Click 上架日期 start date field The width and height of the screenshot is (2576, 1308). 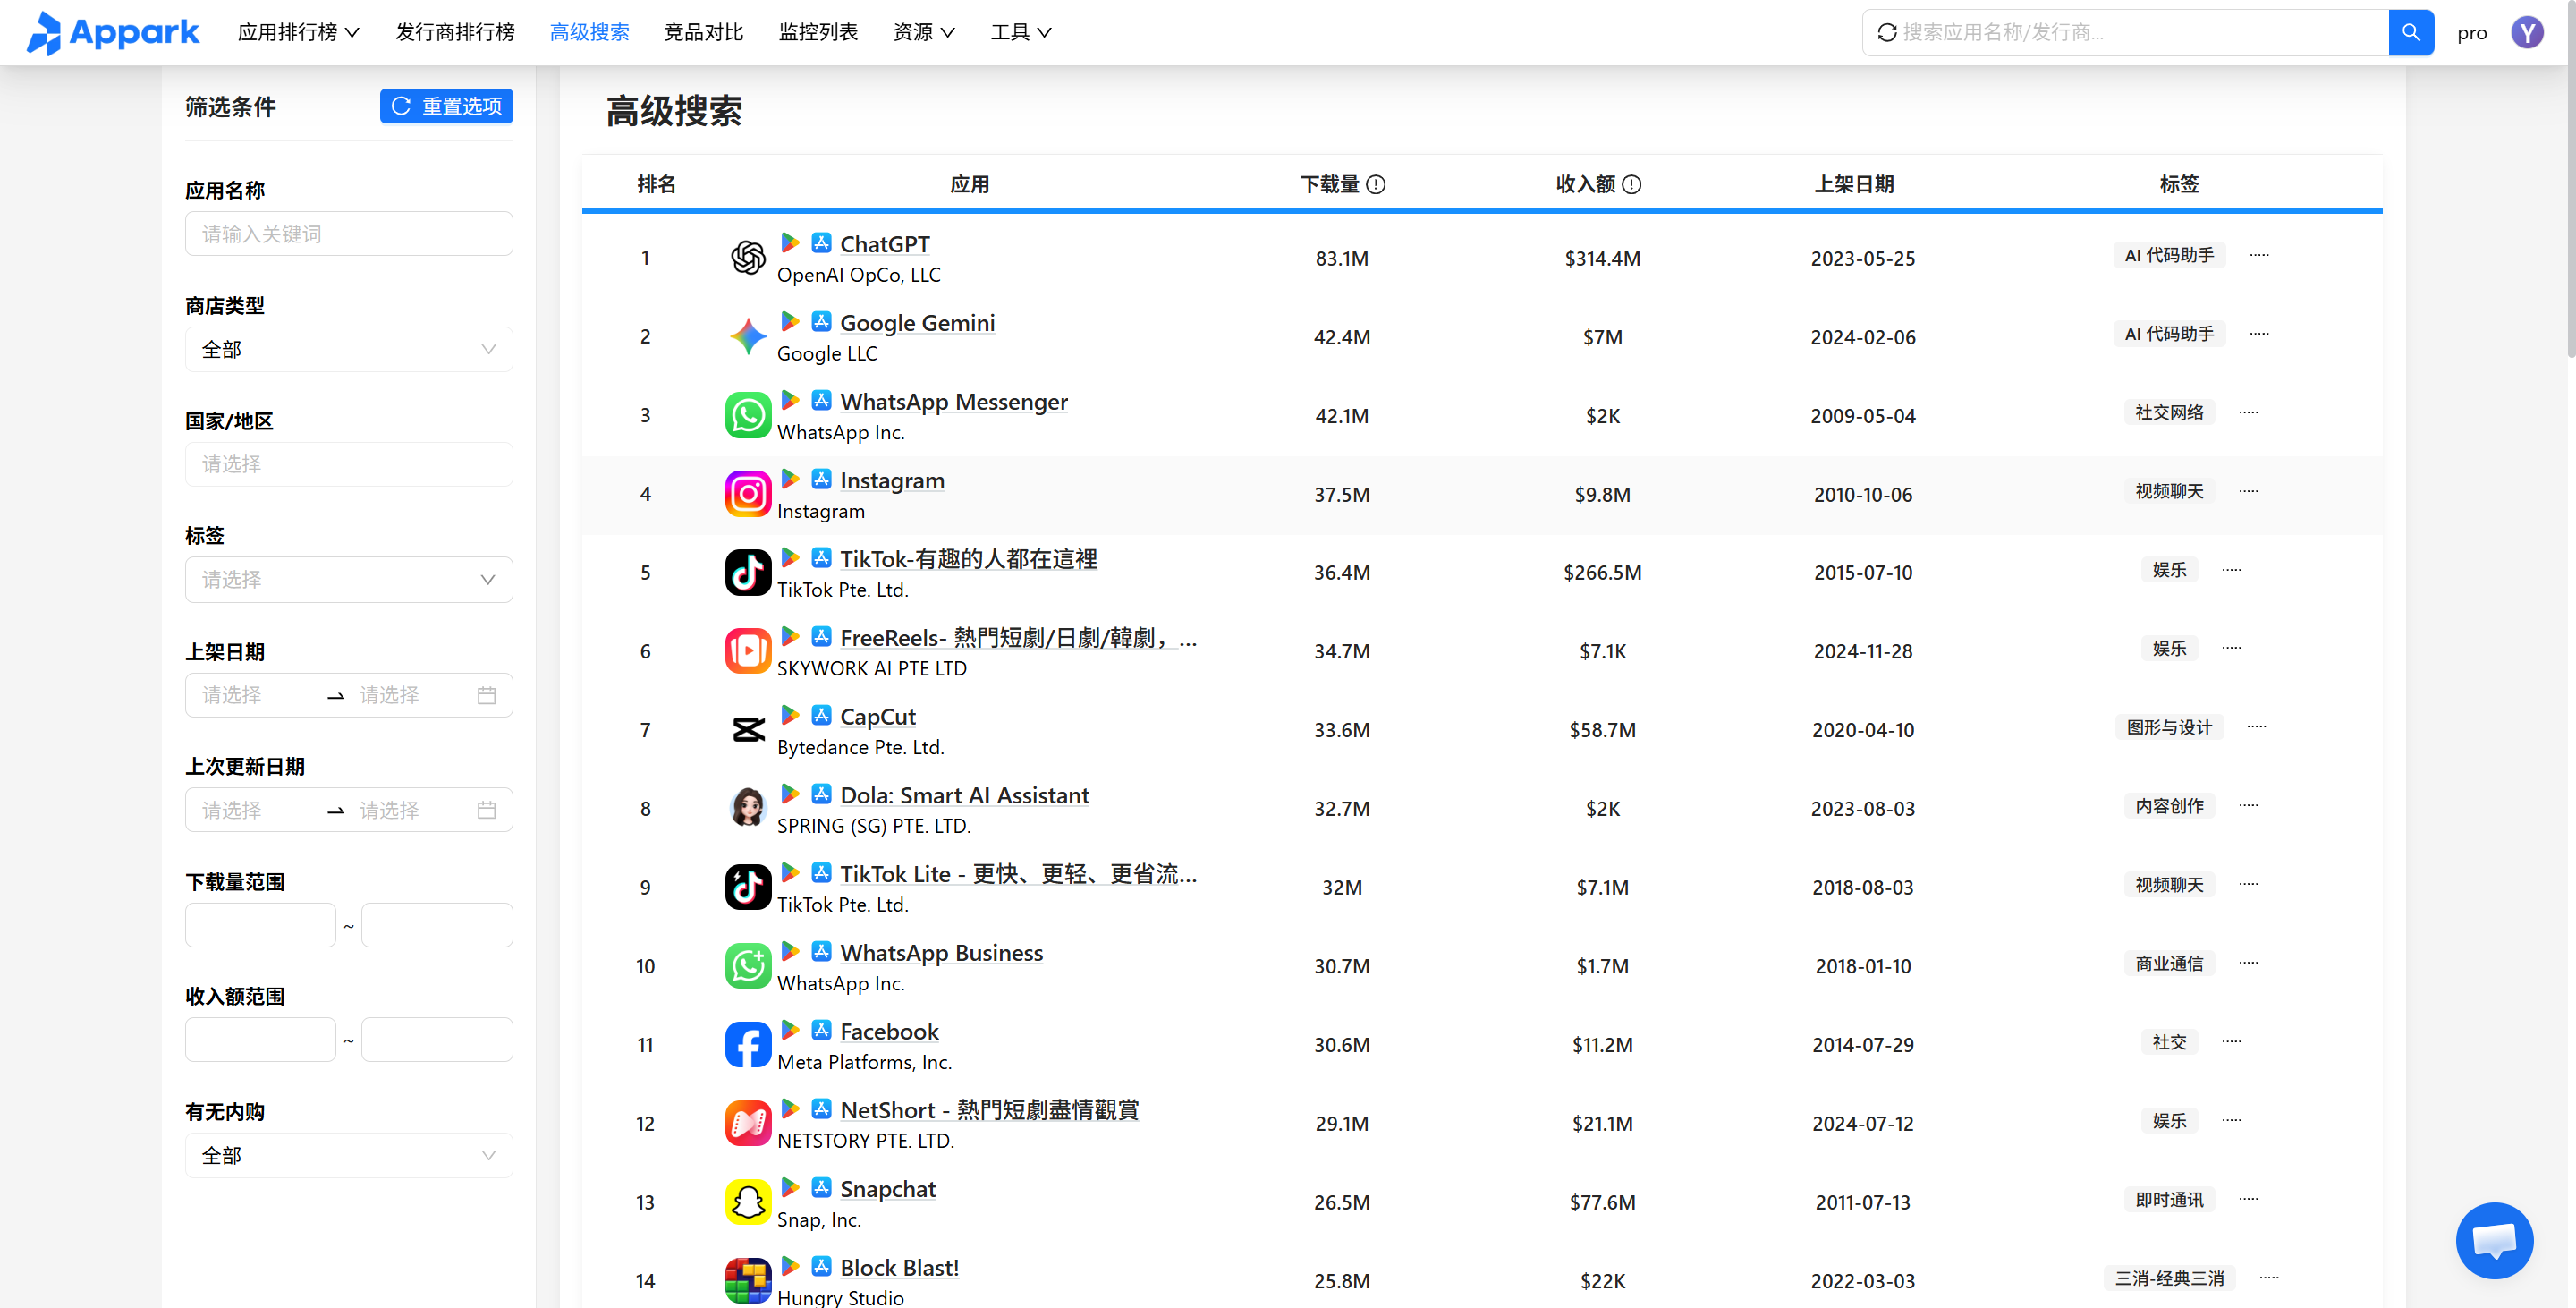(x=255, y=695)
